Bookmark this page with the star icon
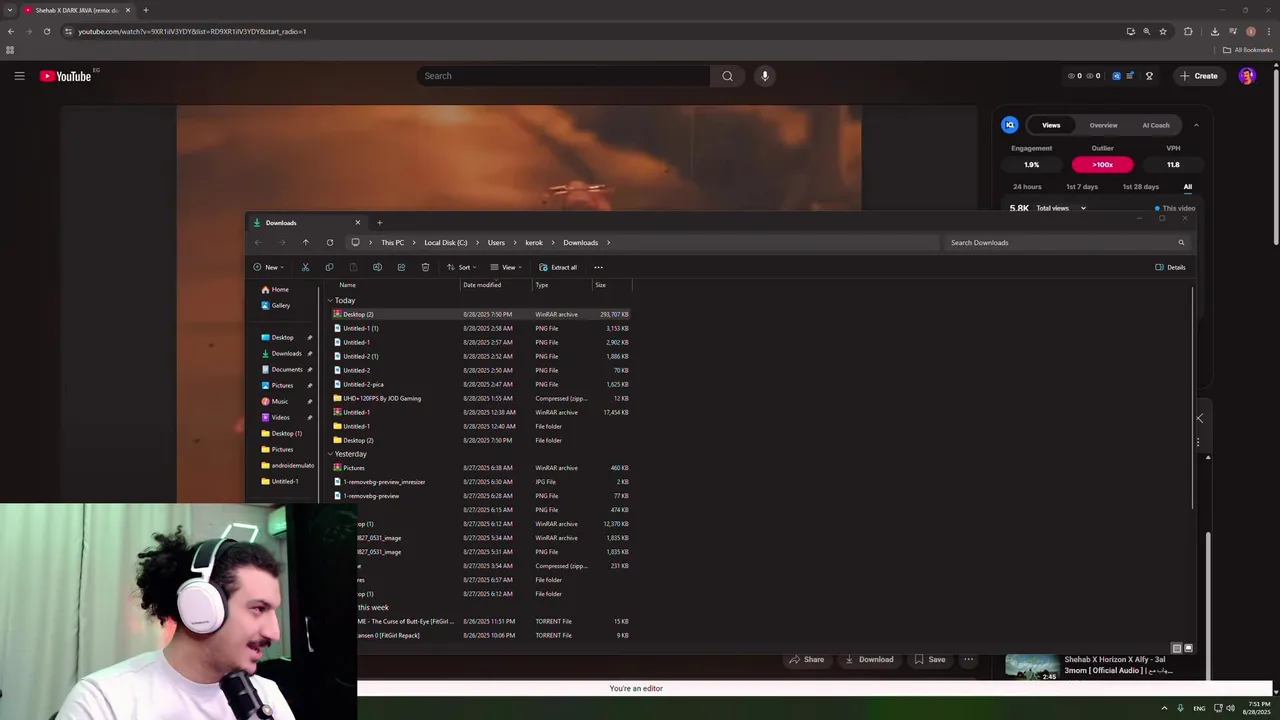Screen dimensions: 1280x720 tap(1163, 31)
